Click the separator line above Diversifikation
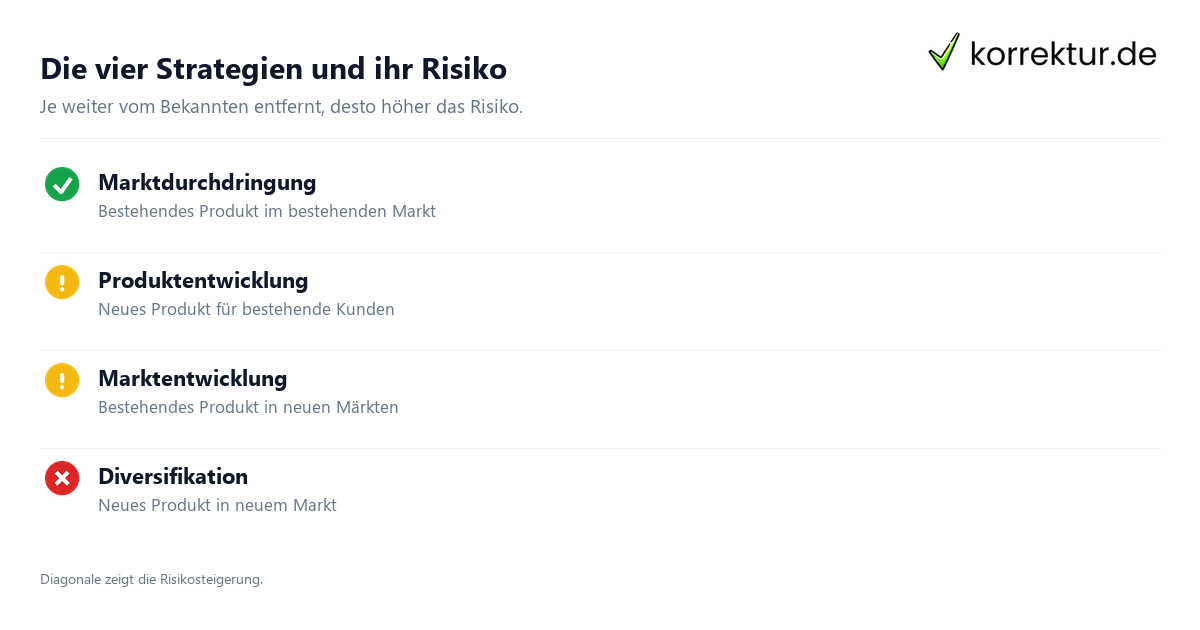This screenshot has height=630, width=1200. (x=600, y=448)
